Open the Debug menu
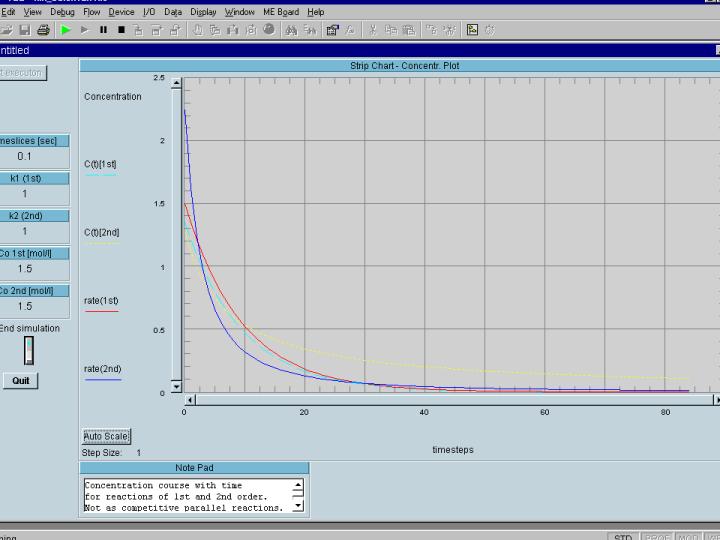 coord(62,12)
